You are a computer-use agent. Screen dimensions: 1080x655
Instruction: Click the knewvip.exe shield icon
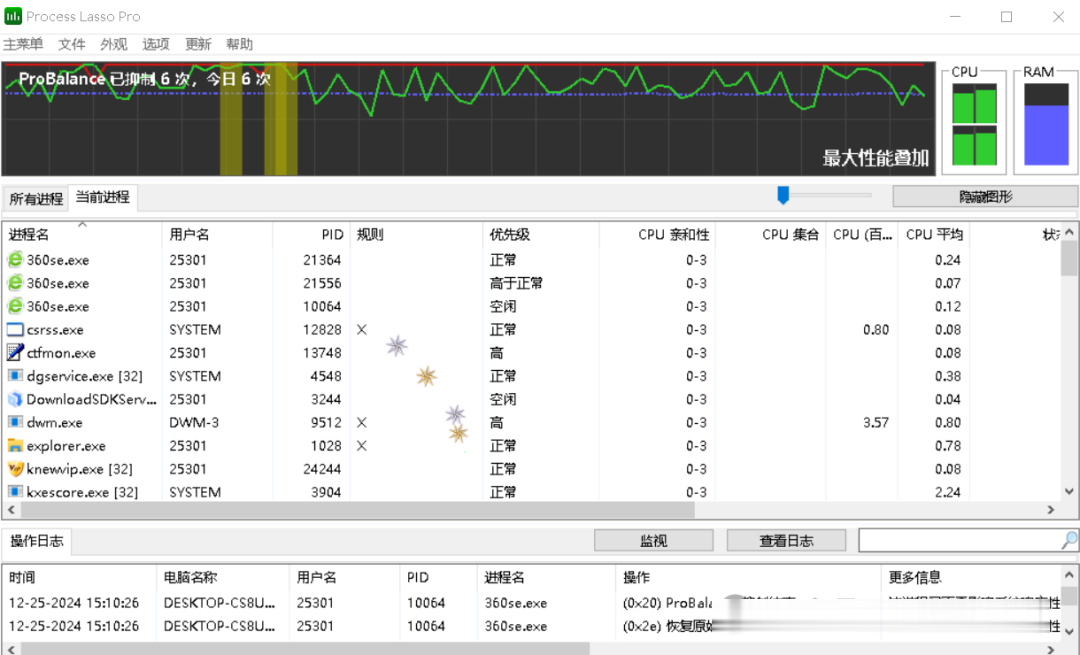point(14,469)
